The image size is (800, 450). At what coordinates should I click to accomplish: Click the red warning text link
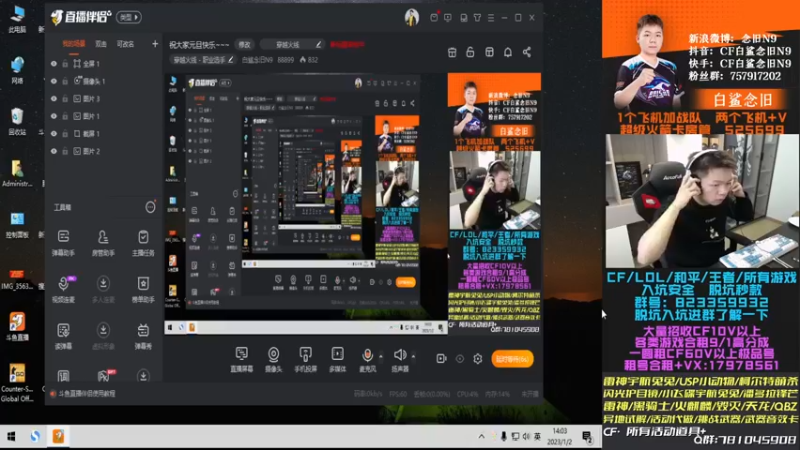[x=347, y=45]
